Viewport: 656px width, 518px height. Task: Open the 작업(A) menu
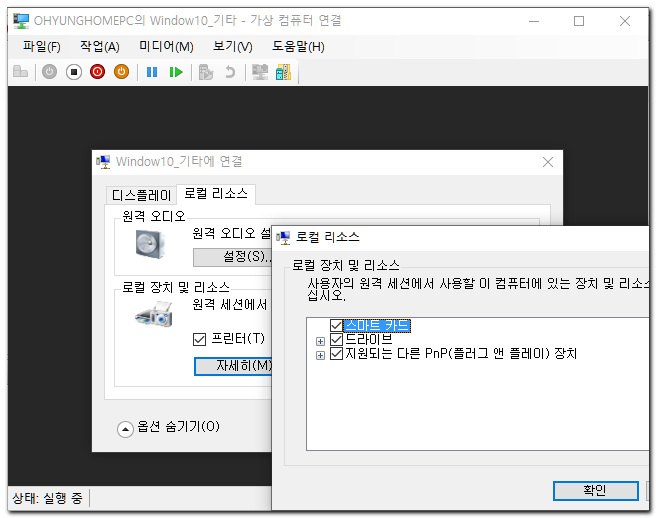[x=99, y=46]
